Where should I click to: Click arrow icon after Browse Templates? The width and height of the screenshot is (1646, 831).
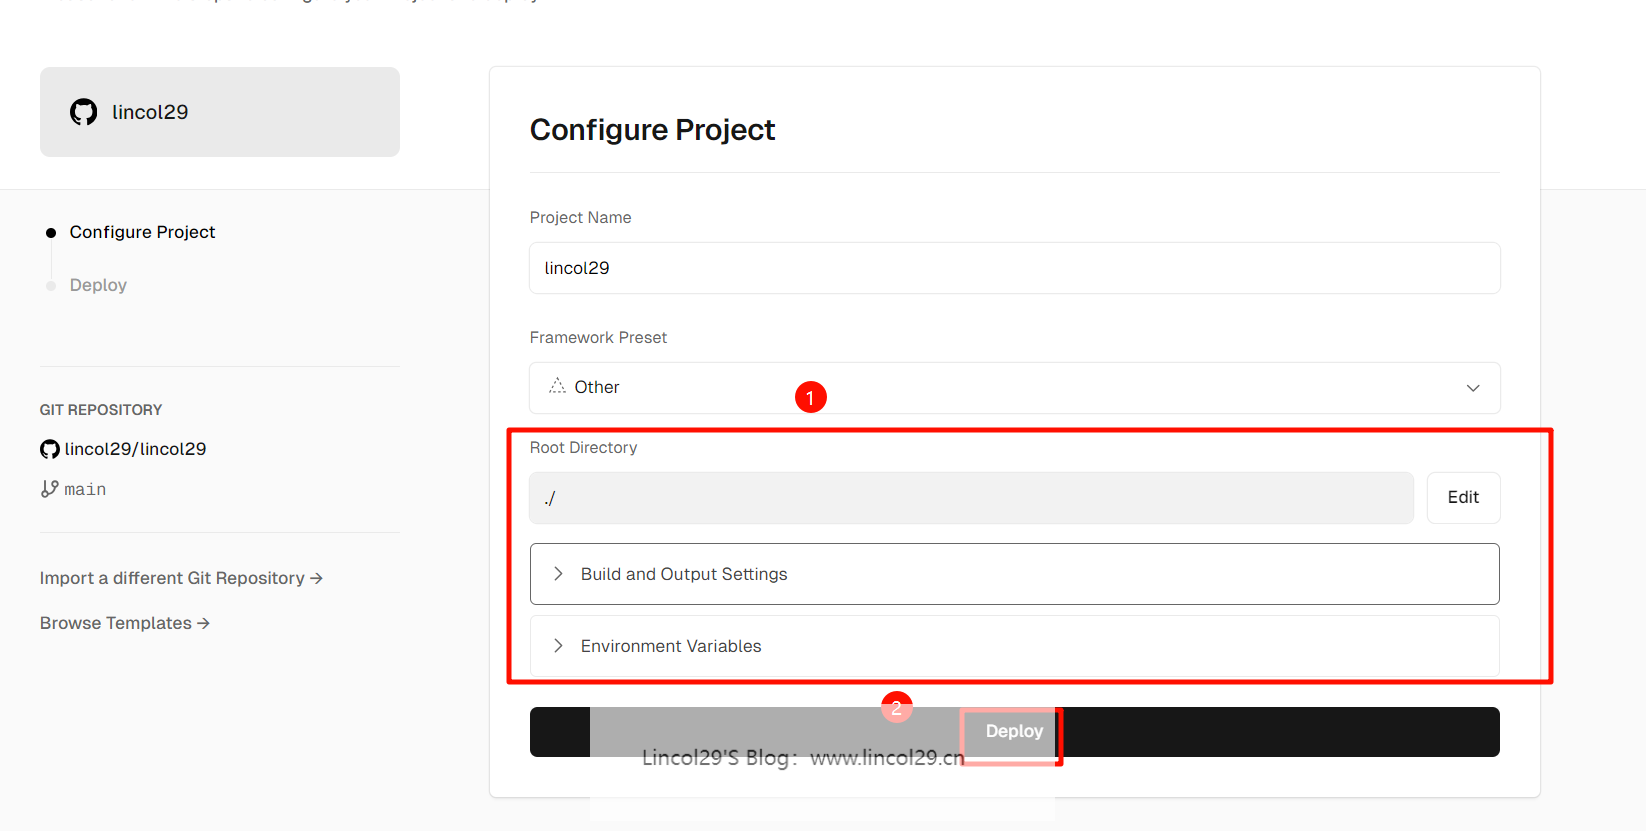(203, 623)
